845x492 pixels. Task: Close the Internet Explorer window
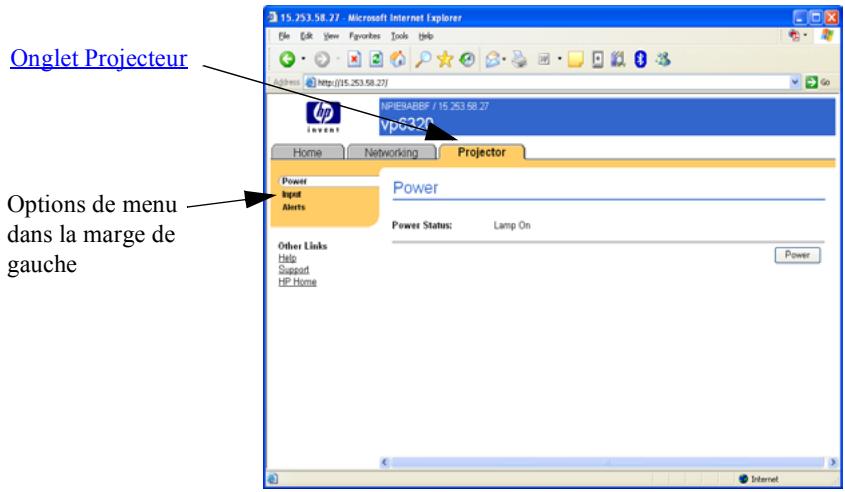click(x=832, y=18)
